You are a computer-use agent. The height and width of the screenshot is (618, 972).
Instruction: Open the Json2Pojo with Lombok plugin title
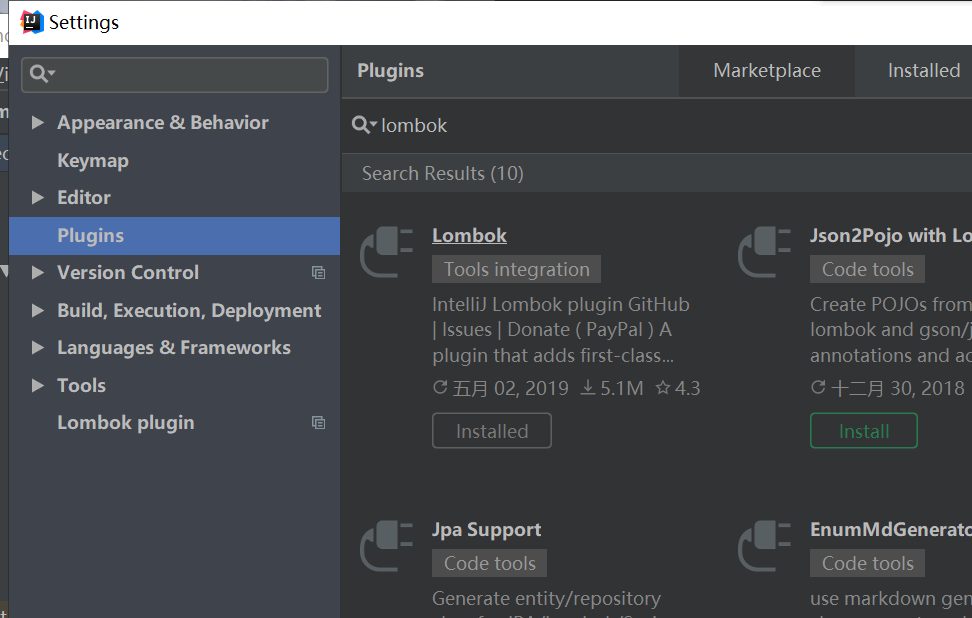click(x=891, y=236)
